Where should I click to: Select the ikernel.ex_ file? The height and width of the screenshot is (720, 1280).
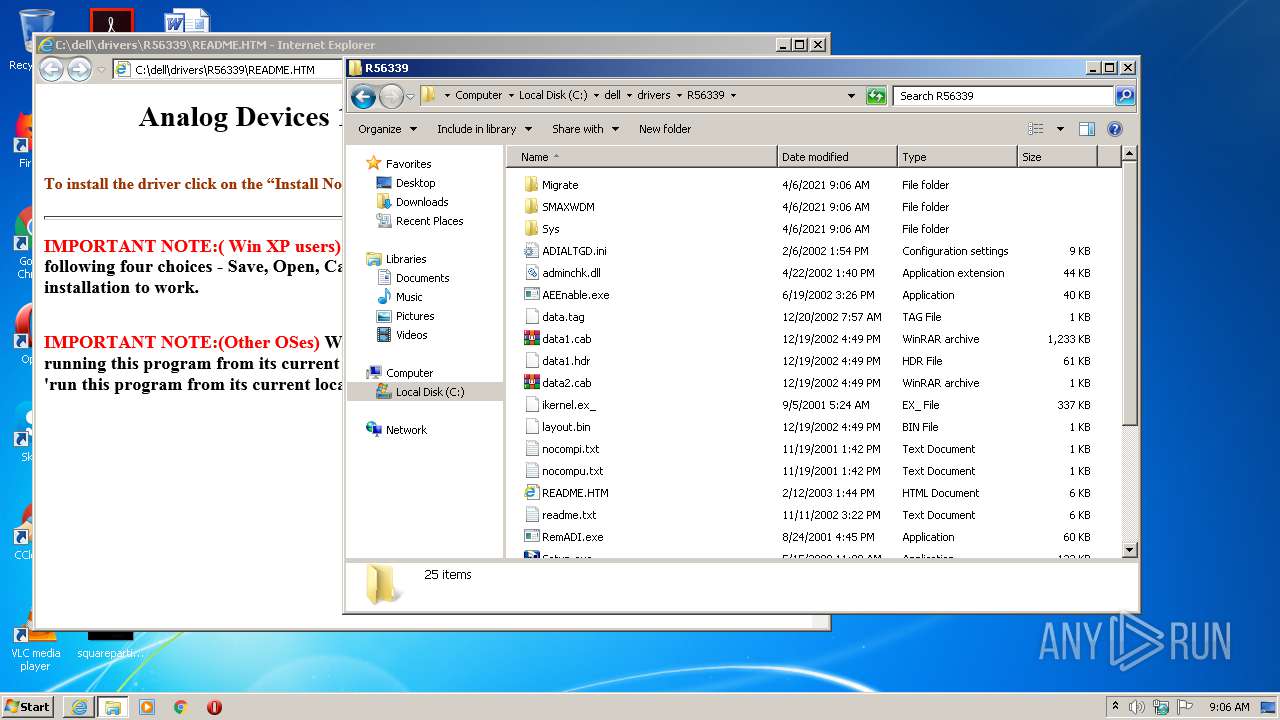(569, 405)
